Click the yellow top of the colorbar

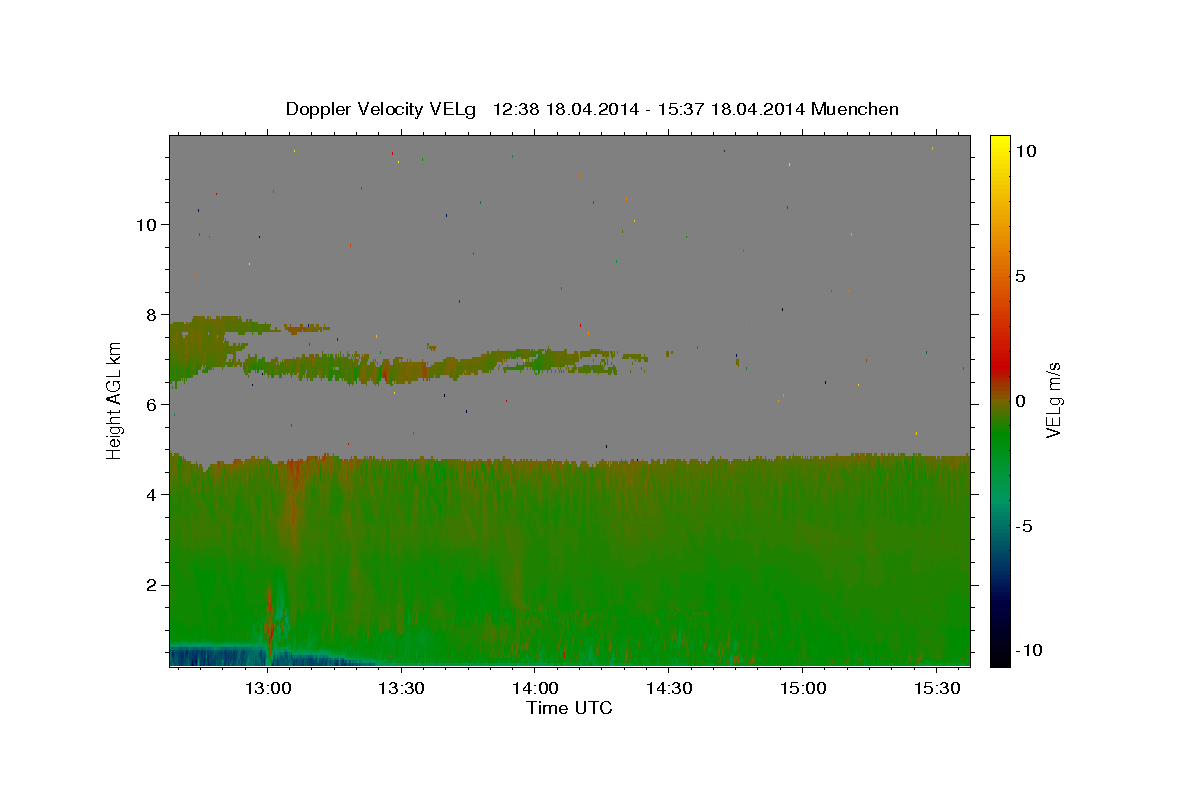coord(999,145)
